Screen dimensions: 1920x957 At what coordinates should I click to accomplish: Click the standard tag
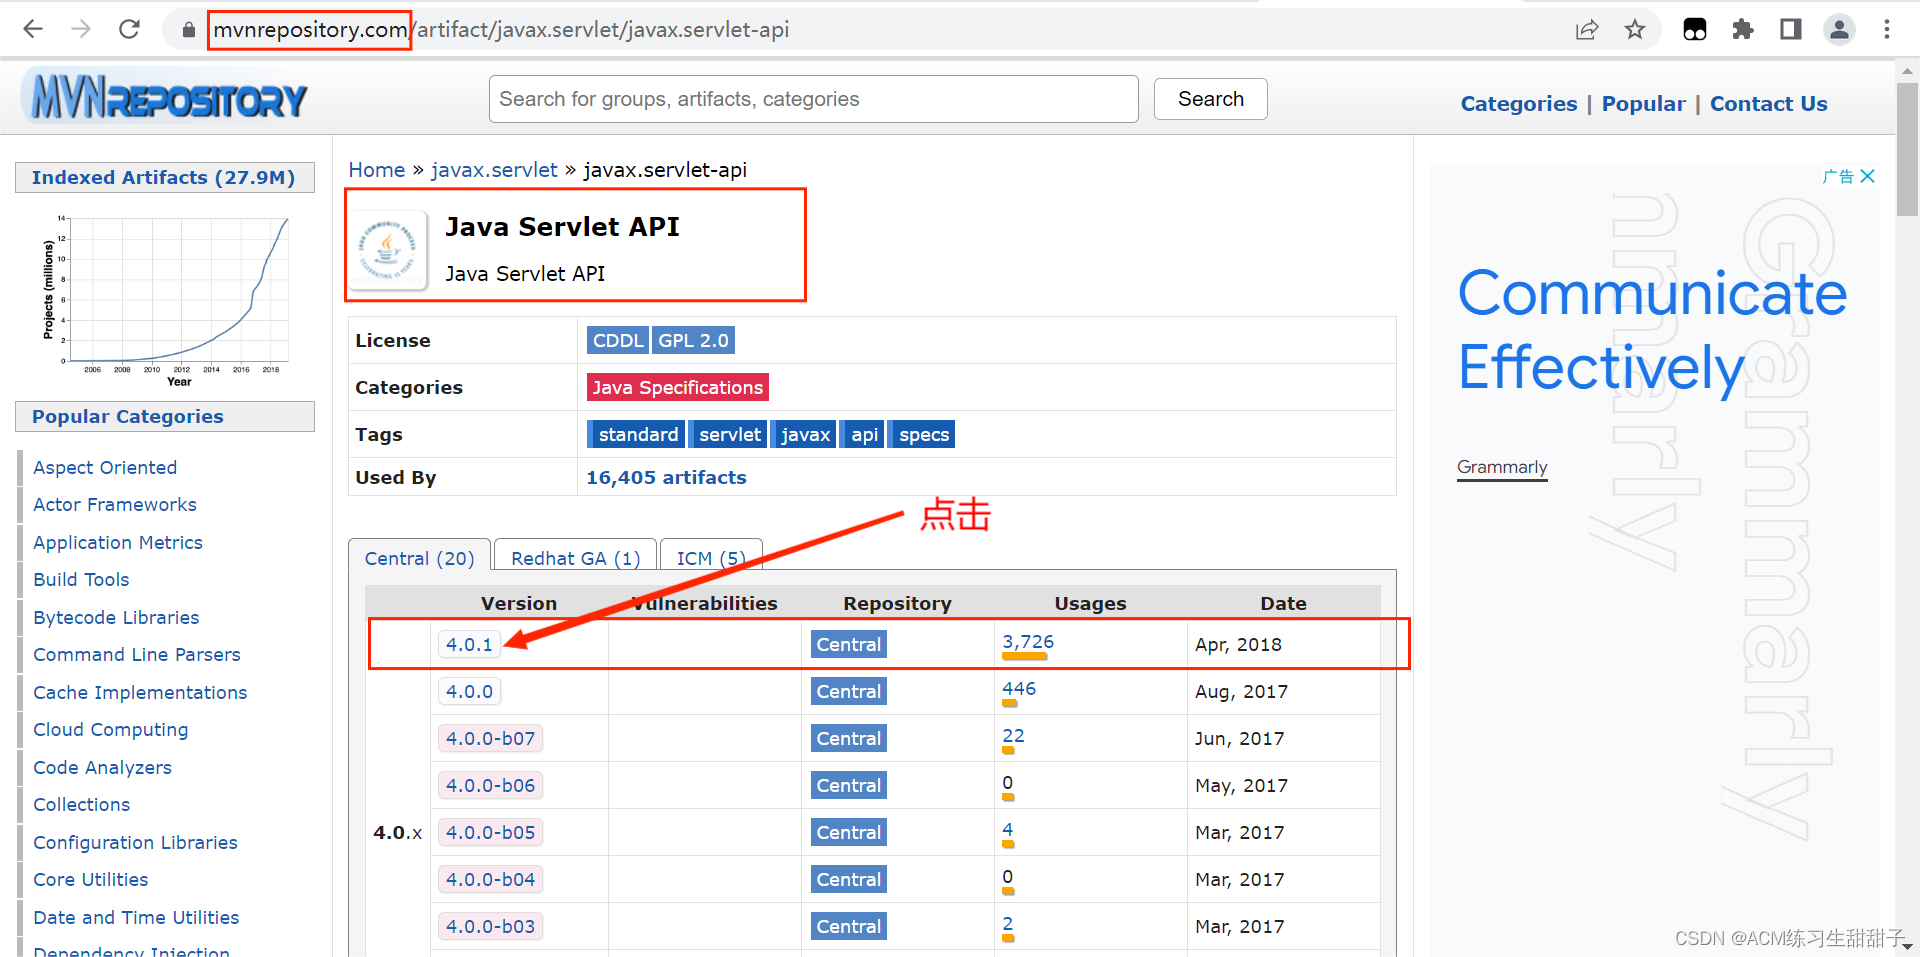tap(636, 434)
